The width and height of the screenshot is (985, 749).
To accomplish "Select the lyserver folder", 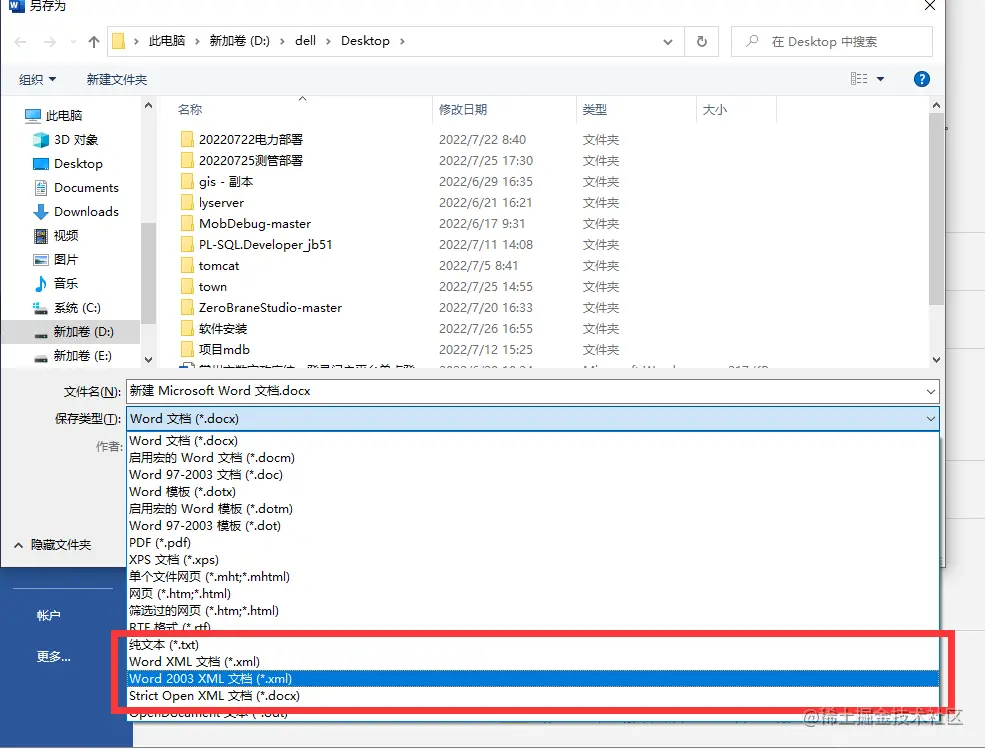I will pyautogui.click(x=212, y=202).
